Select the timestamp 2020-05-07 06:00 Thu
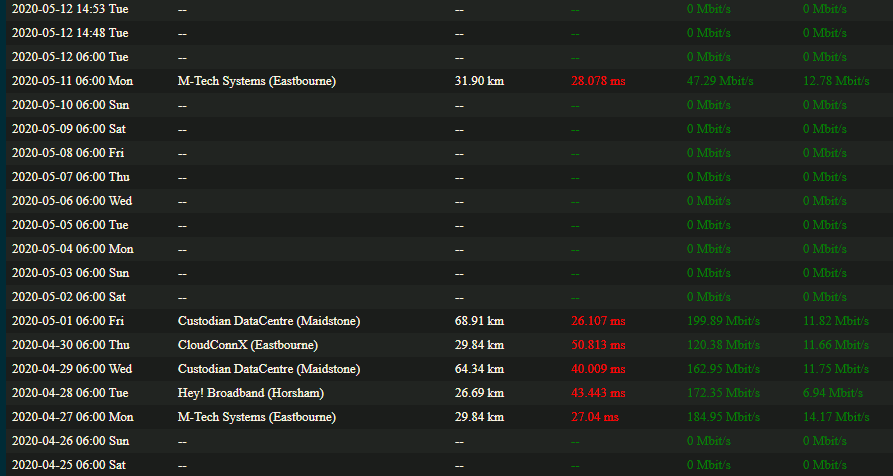 coord(71,177)
